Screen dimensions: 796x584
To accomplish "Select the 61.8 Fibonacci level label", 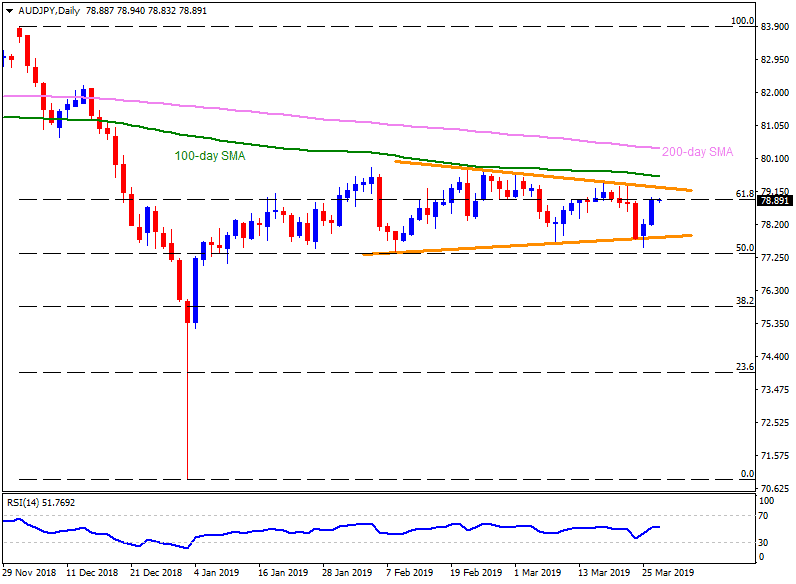I will pyautogui.click(x=743, y=193).
